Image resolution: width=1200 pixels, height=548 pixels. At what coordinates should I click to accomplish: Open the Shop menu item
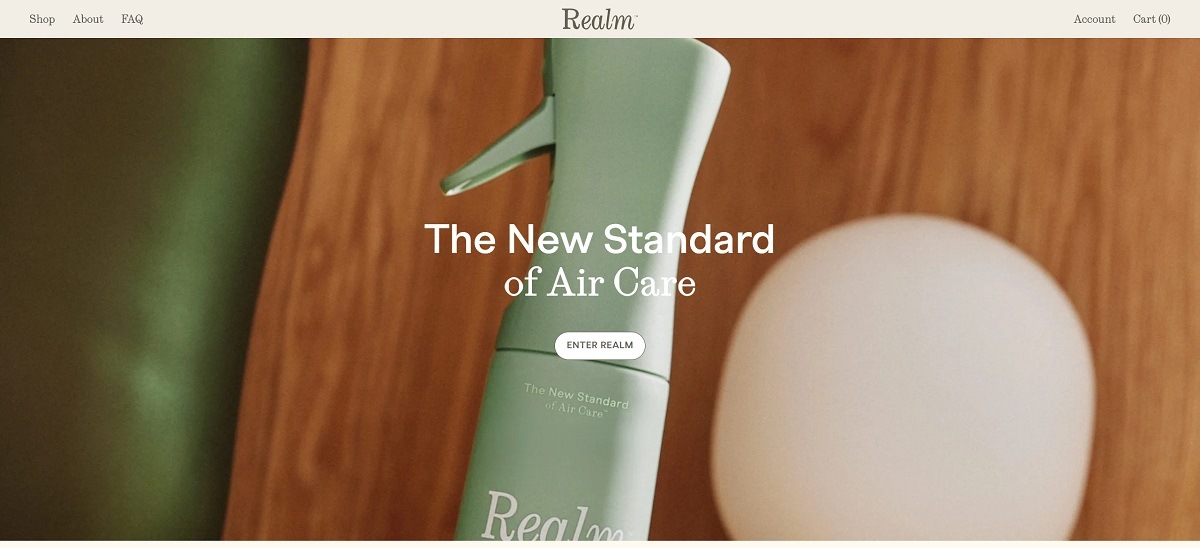(42, 19)
